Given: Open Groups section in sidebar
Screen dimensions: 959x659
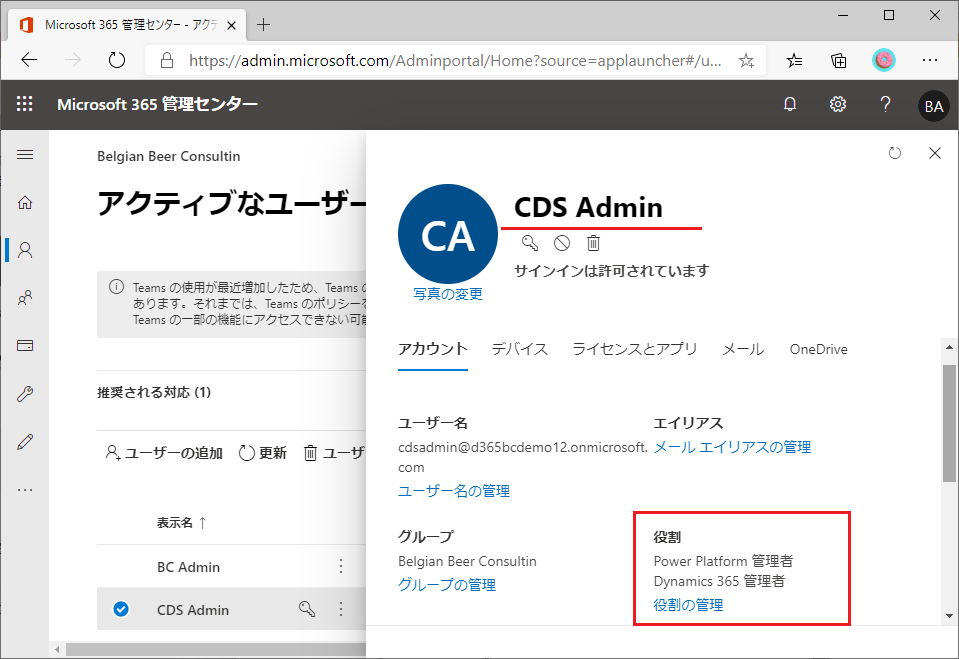Looking at the screenshot, I should click(x=25, y=298).
